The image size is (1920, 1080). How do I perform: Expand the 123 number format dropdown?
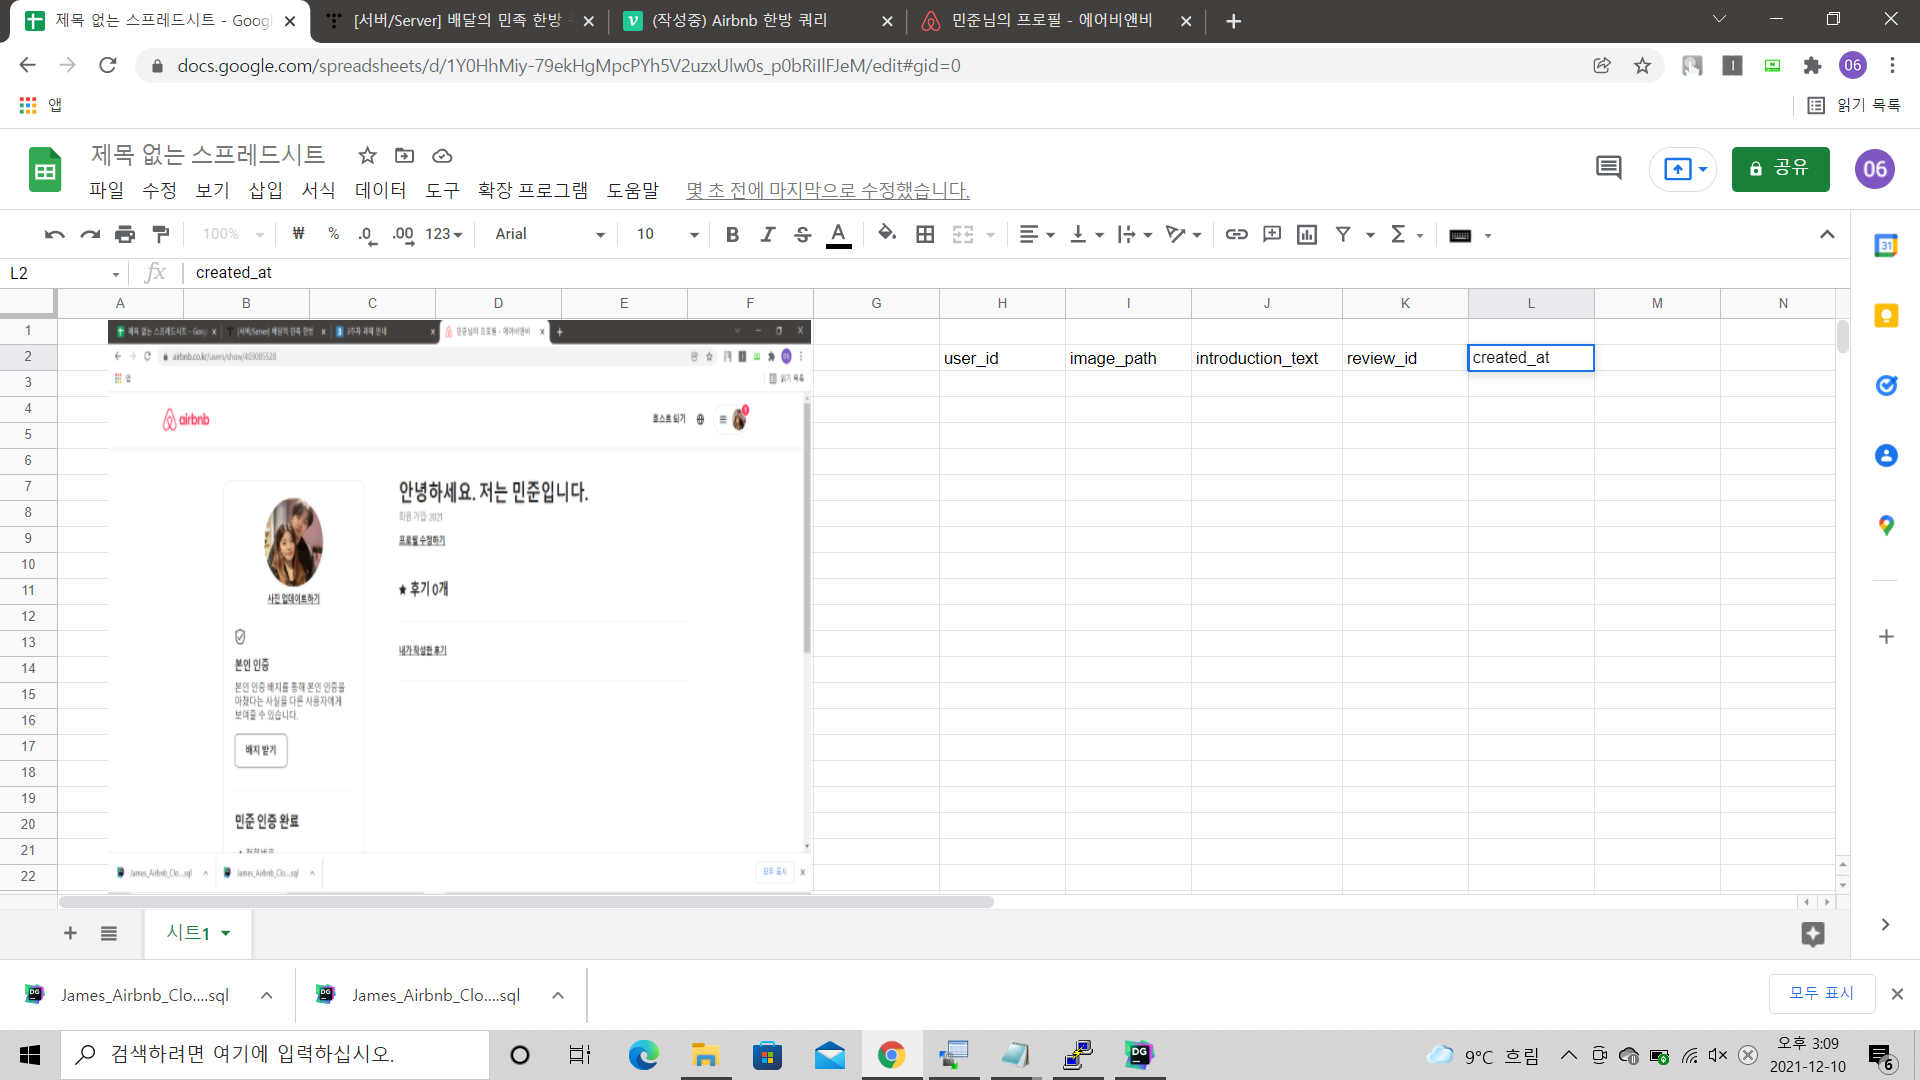443,234
